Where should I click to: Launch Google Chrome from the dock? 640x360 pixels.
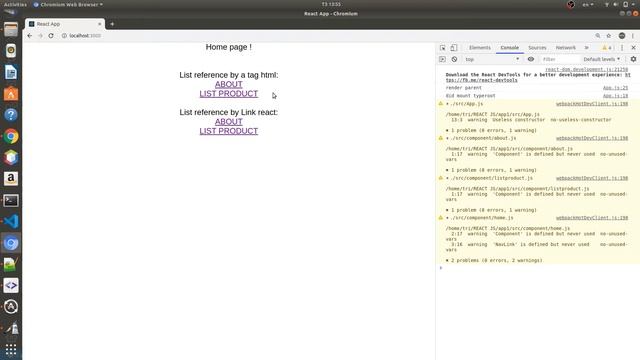[11, 136]
